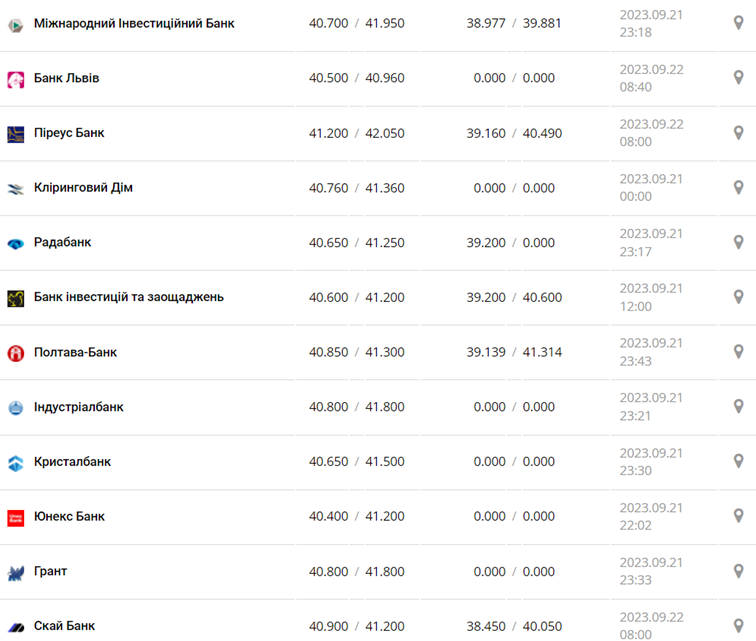Click Індустріалбанк rate 40.800 / 41.800
Image resolution: width=756 pixels, height=641 pixels.
click(356, 407)
